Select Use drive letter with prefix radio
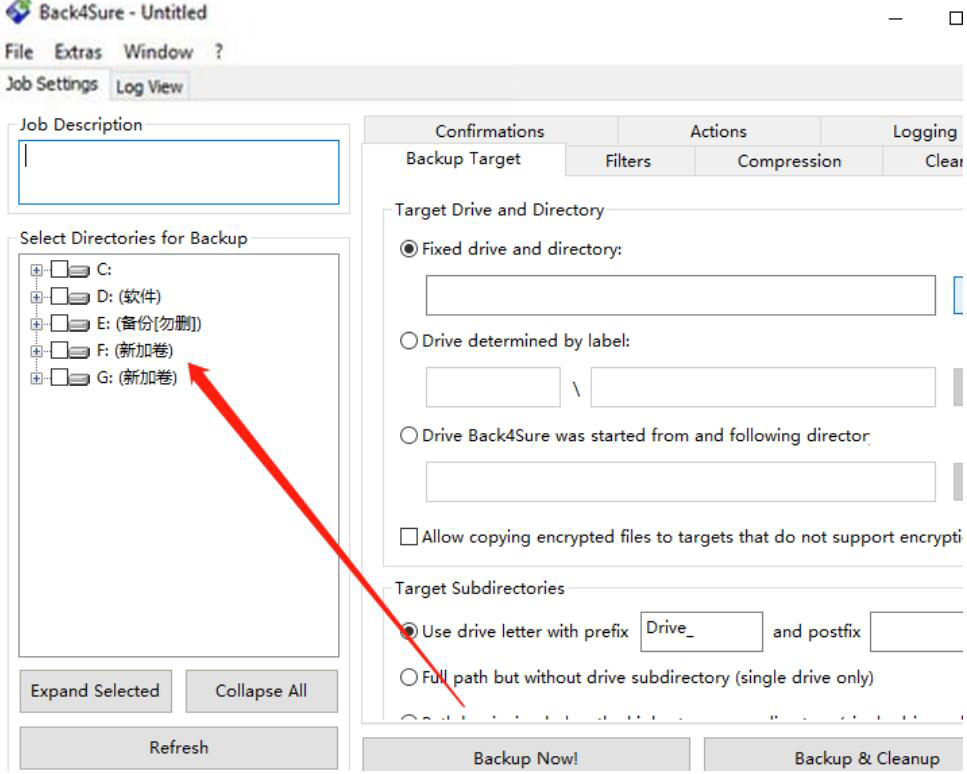Screen dimensions: 967x774 coord(408,632)
